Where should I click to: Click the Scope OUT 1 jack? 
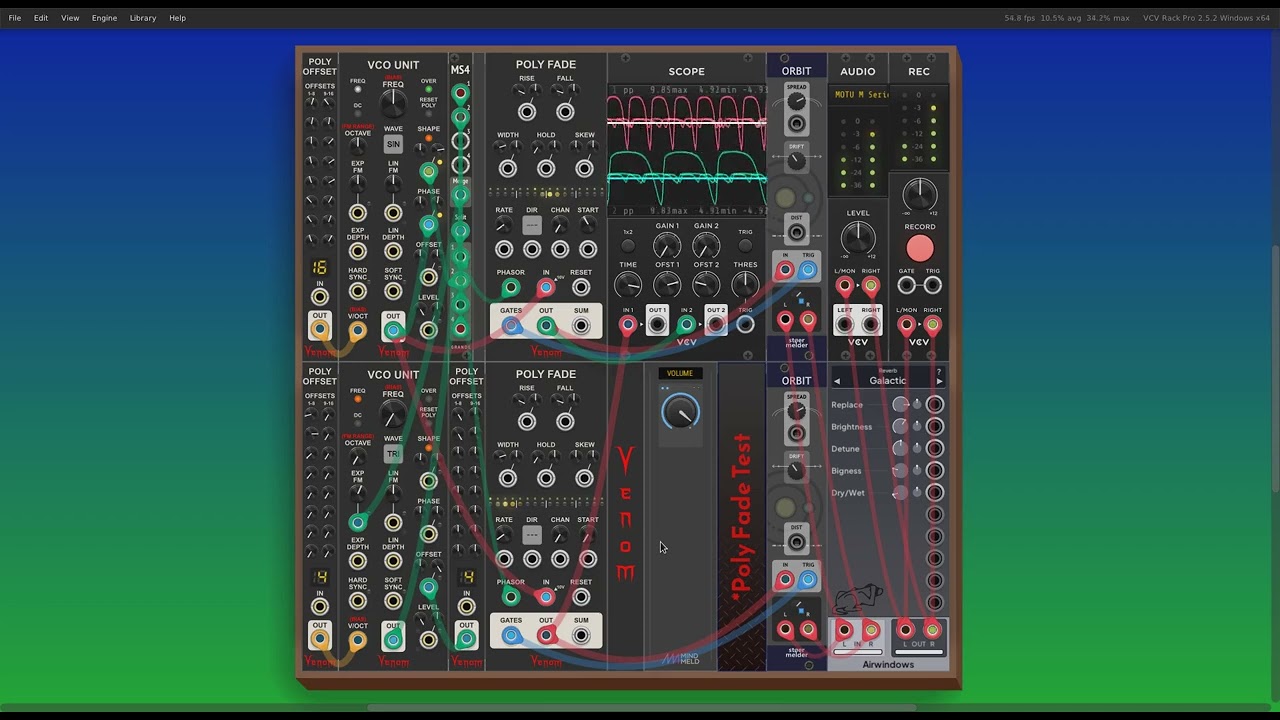(657, 324)
